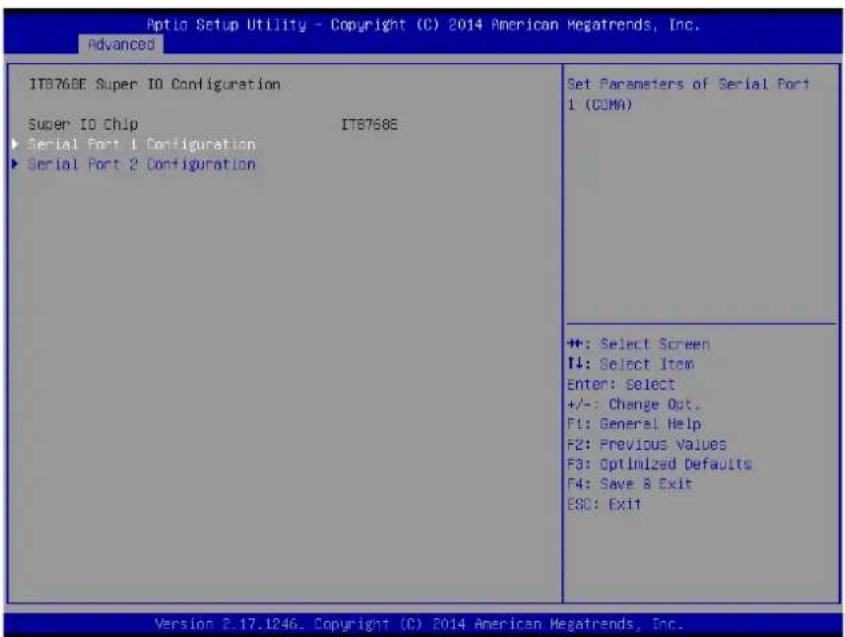
Task: Click arrow beside Serial Port 1 Configuration
Action: point(15,144)
